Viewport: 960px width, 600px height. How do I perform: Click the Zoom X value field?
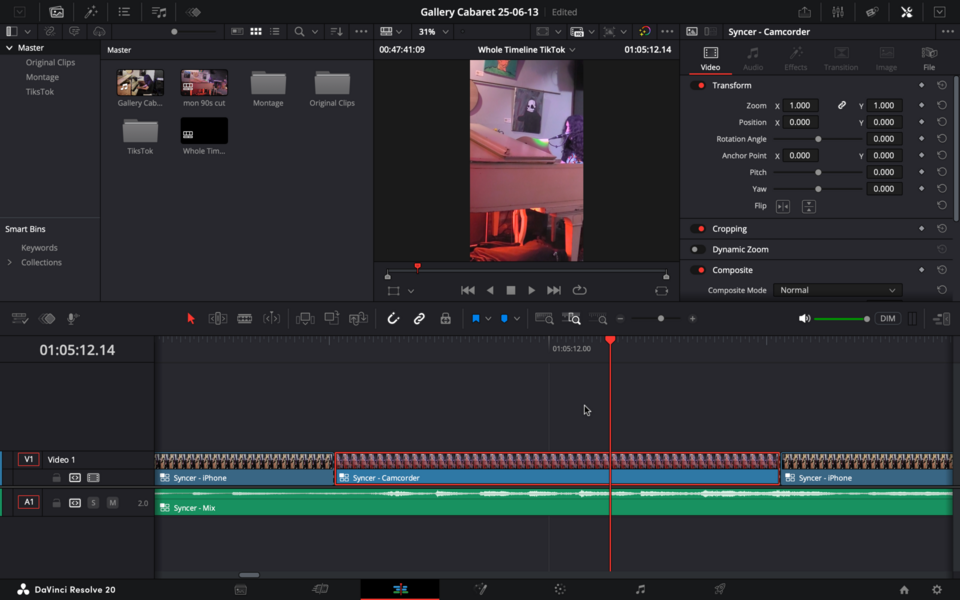pos(800,105)
